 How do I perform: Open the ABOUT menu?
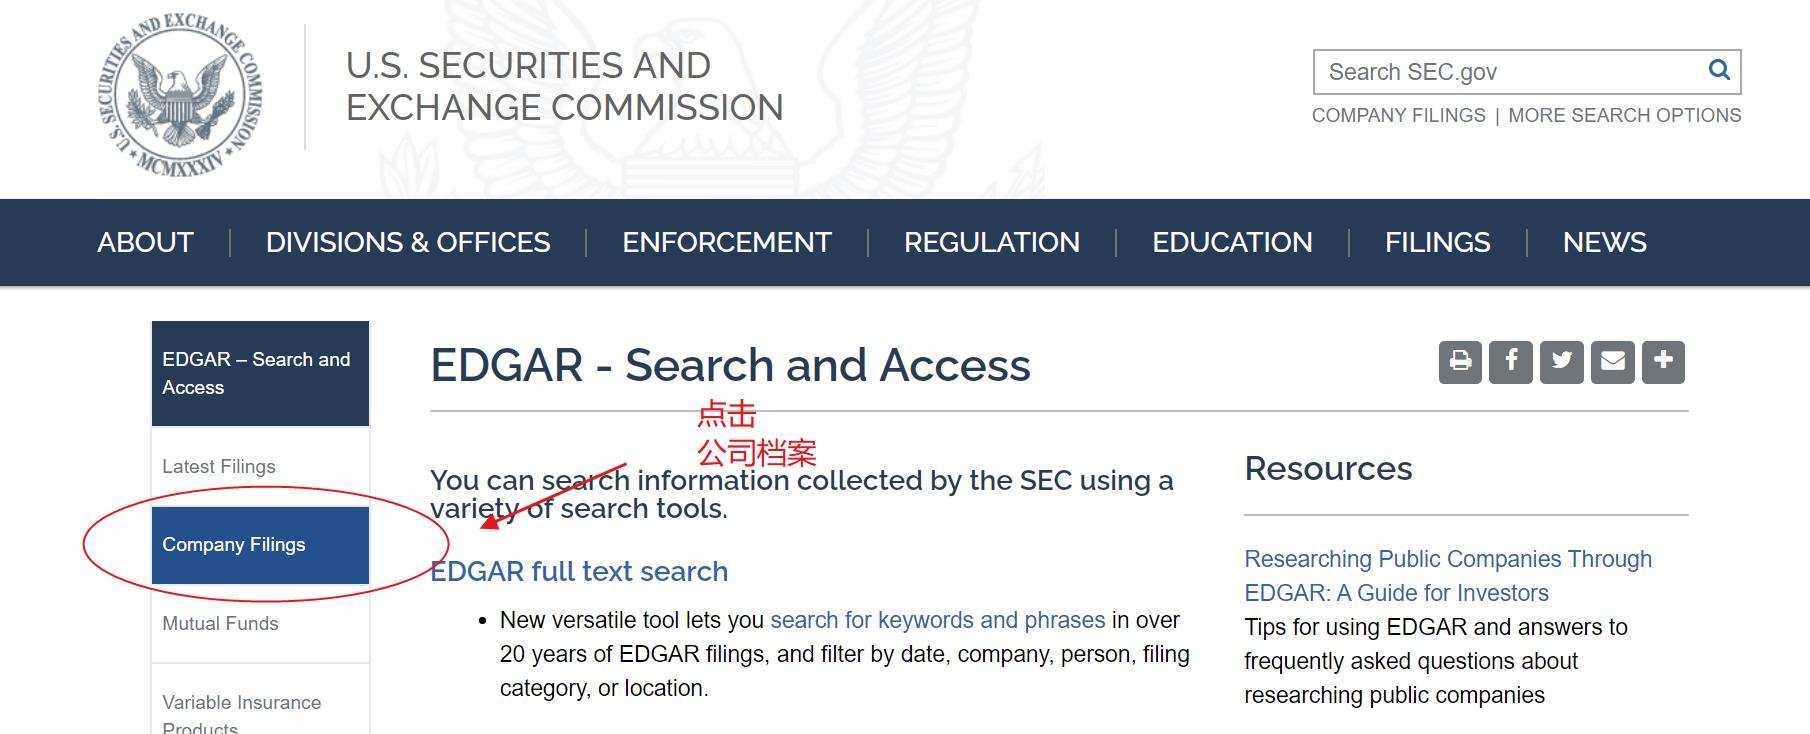pos(145,242)
